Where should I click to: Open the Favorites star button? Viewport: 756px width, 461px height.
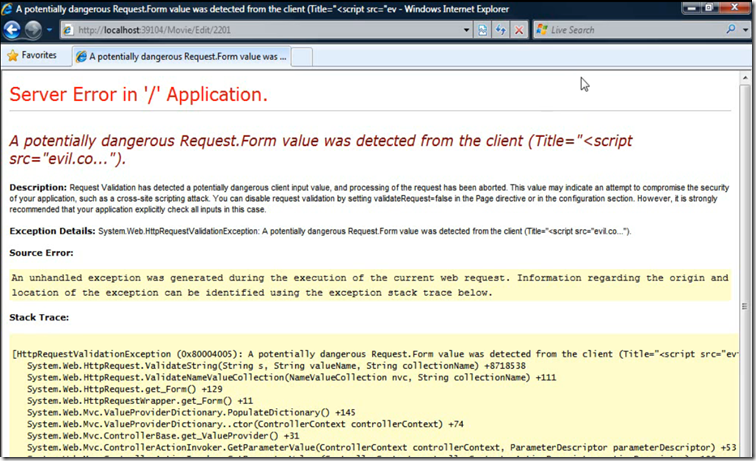(x=32, y=55)
